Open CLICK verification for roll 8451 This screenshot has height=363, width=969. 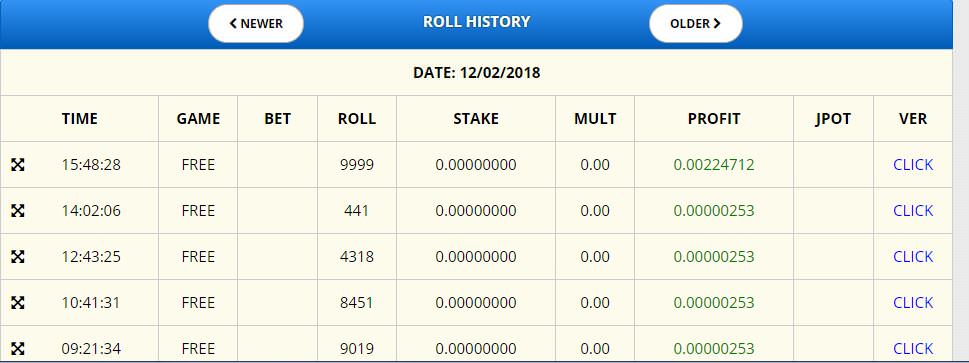click(x=913, y=302)
